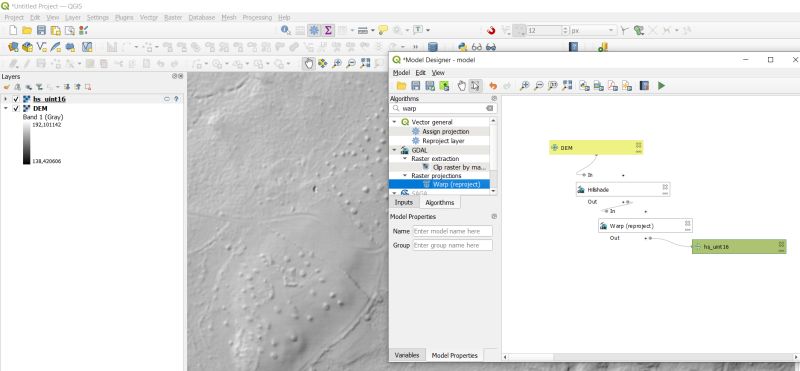The image size is (800, 371).
Task: Switch to the Algorithms tab
Action: point(440,203)
